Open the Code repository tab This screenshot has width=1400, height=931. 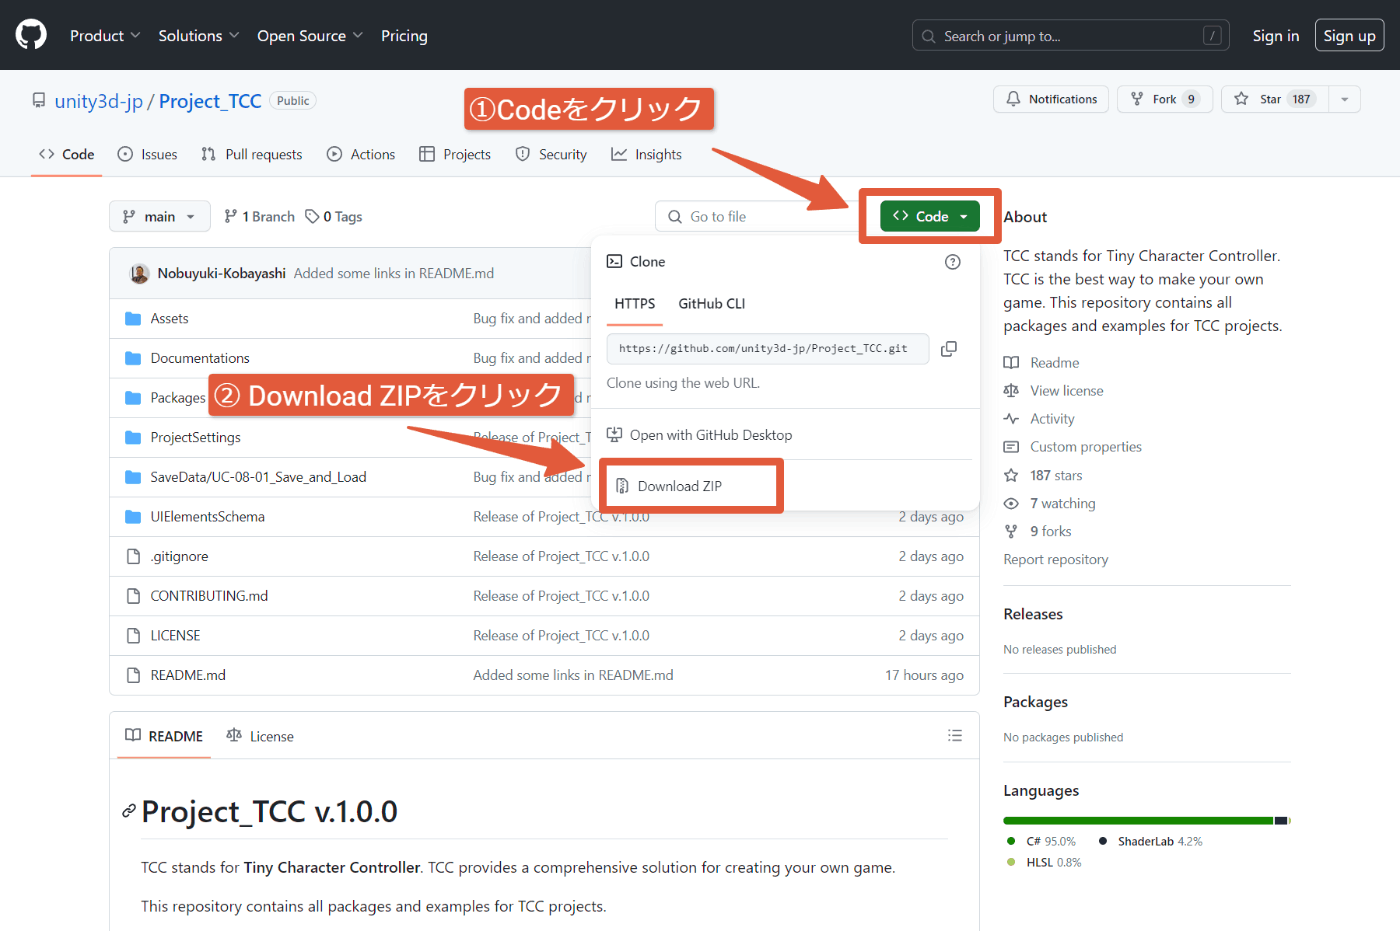[67, 154]
